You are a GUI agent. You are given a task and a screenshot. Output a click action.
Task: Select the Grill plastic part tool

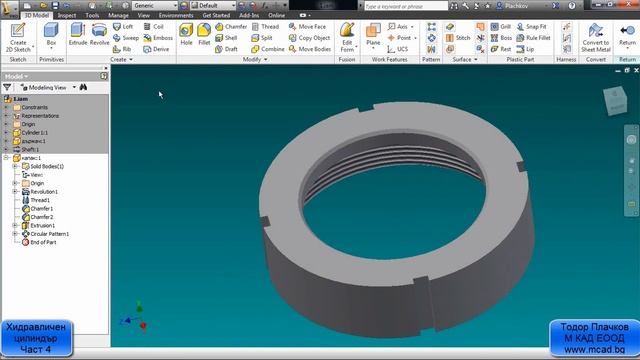(x=501, y=27)
